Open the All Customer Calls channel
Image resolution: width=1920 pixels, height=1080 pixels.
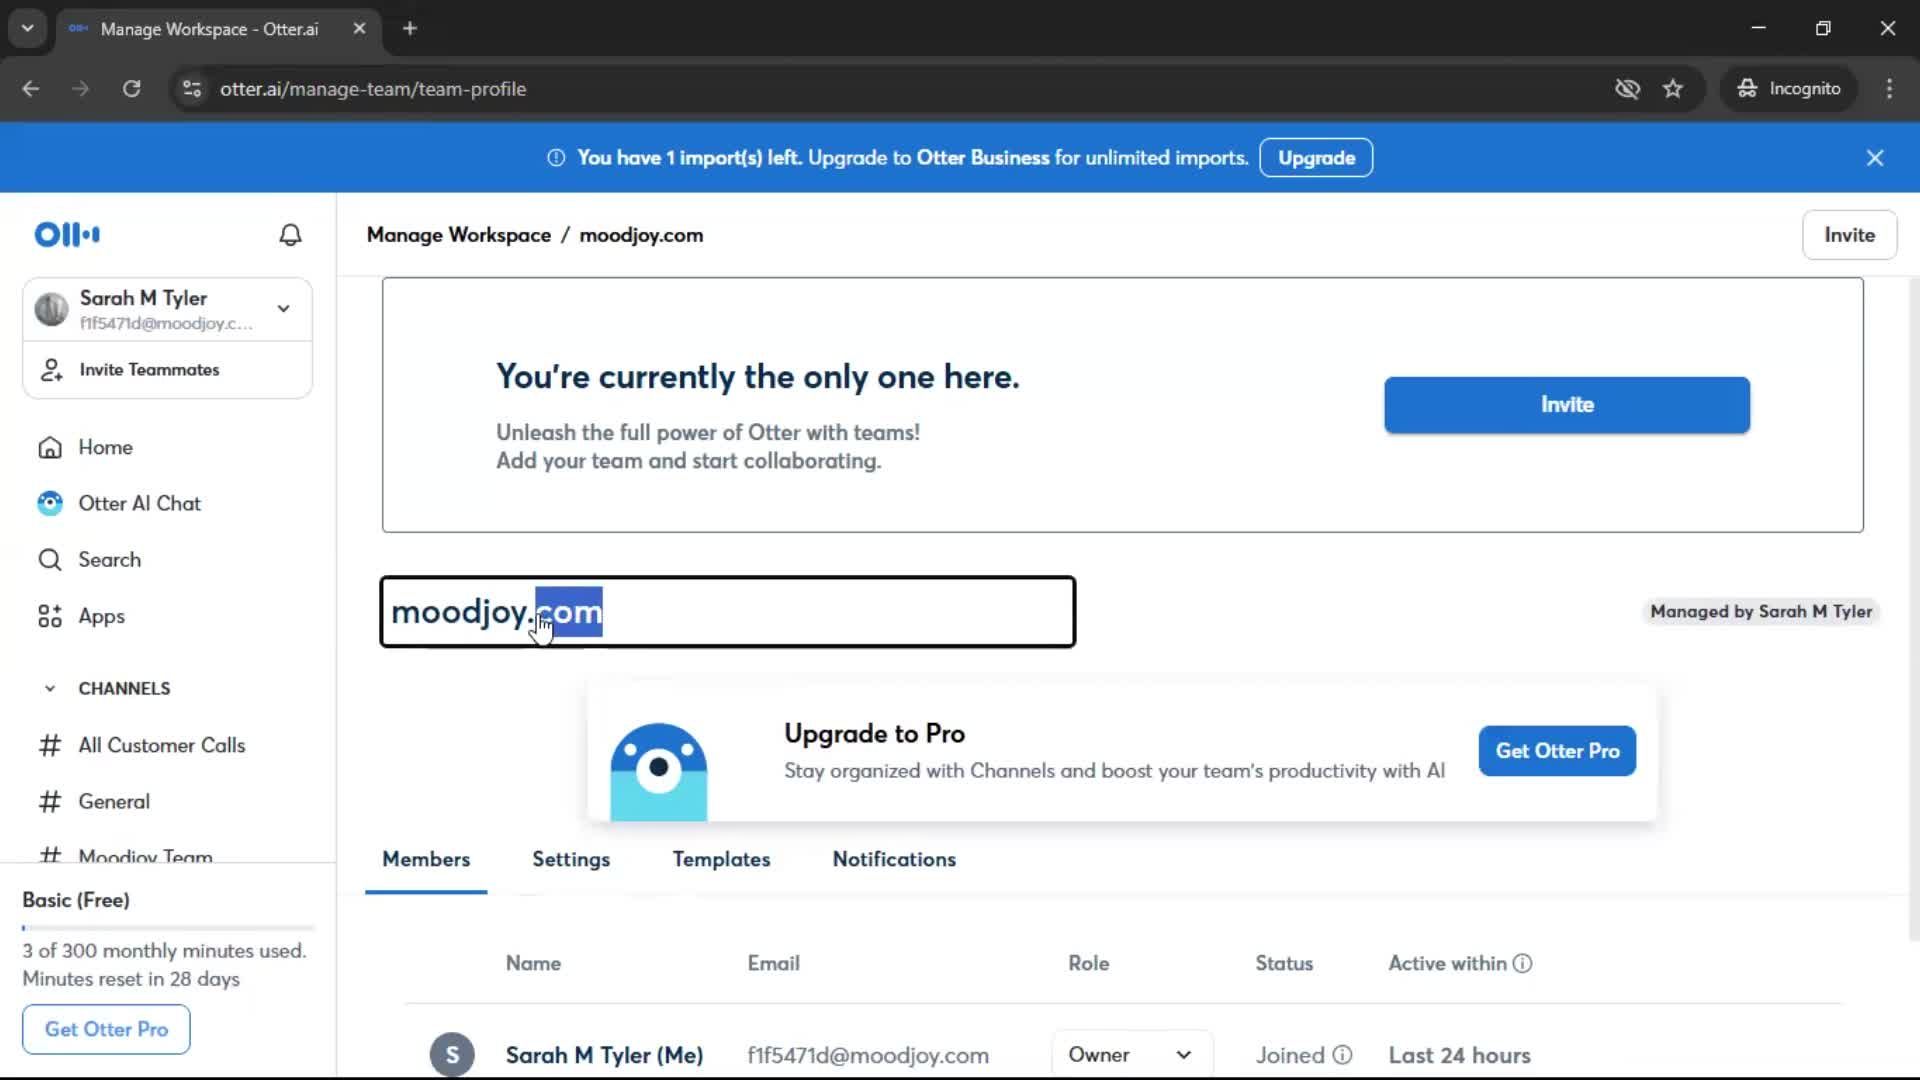click(x=142, y=745)
